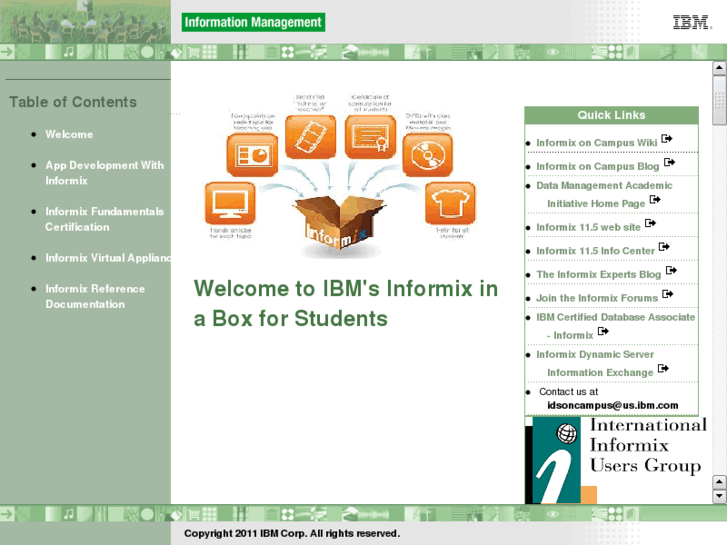Image resolution: width=727 pixels, height=545 pixels.
Task: Click the Quick Links panel header
Action: 612,115
